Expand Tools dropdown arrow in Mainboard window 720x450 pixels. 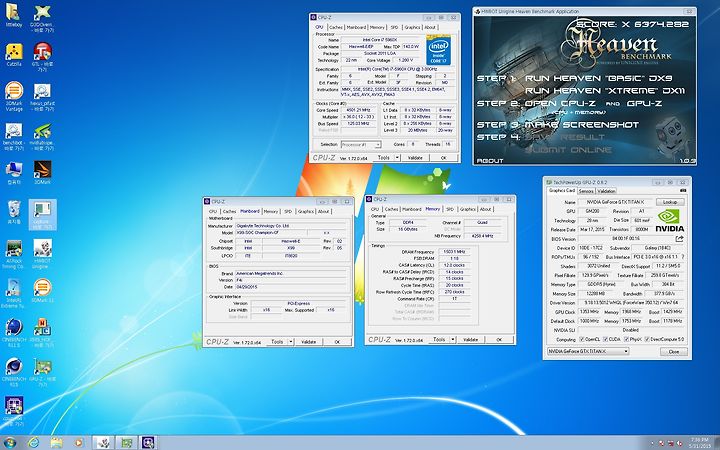pyautogui.click(x=291, y=342)
